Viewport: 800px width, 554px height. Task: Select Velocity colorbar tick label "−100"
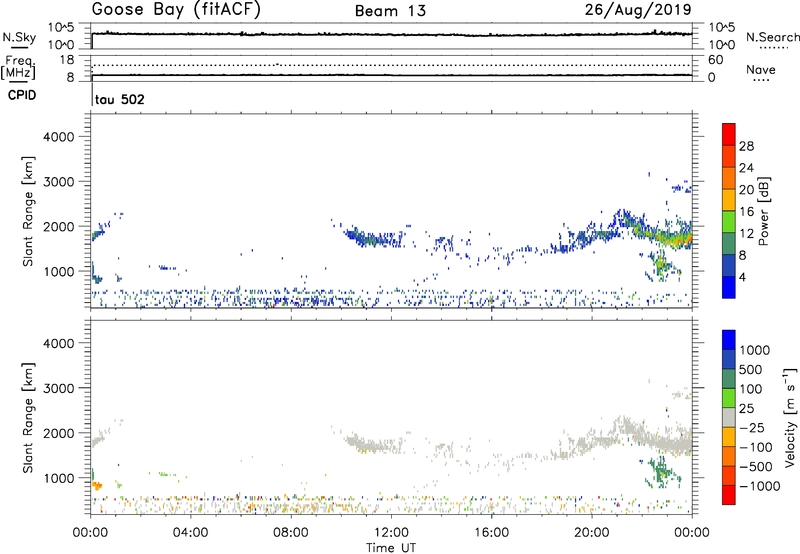coord(756,447)
